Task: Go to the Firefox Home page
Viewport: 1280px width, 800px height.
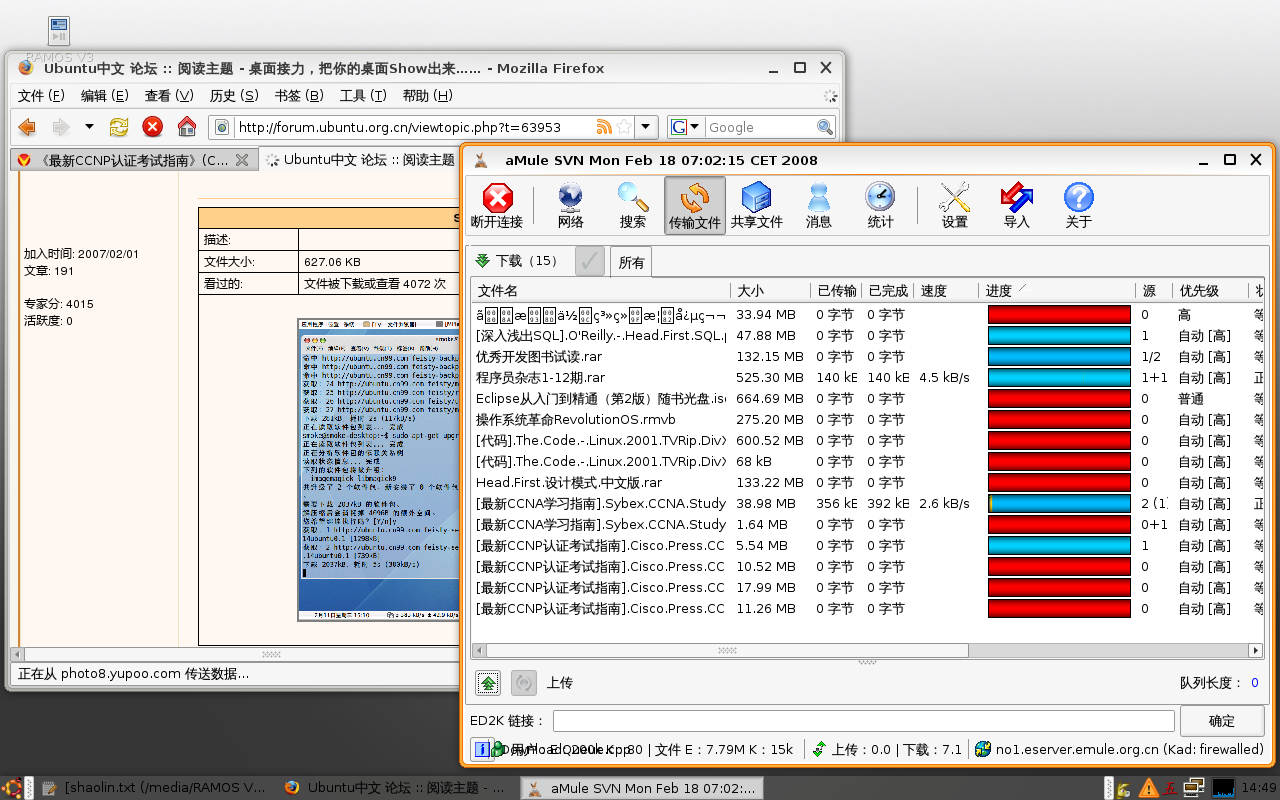Action: click(x=186, y=127)
